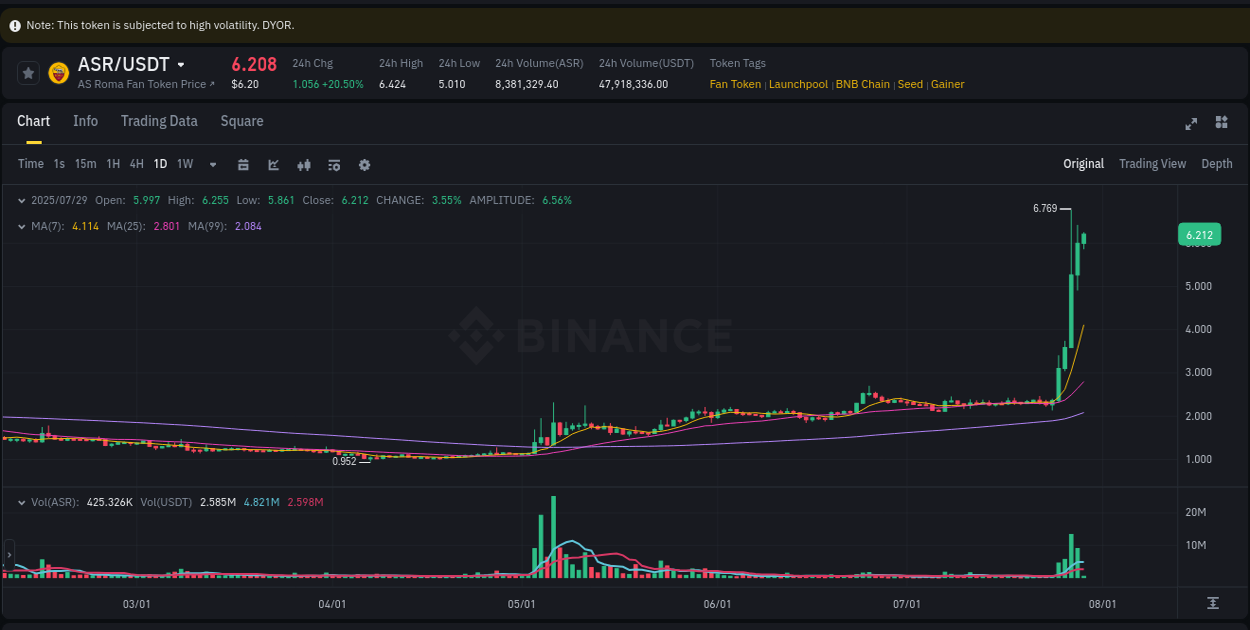Viewport: 1250px width, 630px height.
Task: Expand the OHLC data row arrow
Action: [x=23, y=200]
